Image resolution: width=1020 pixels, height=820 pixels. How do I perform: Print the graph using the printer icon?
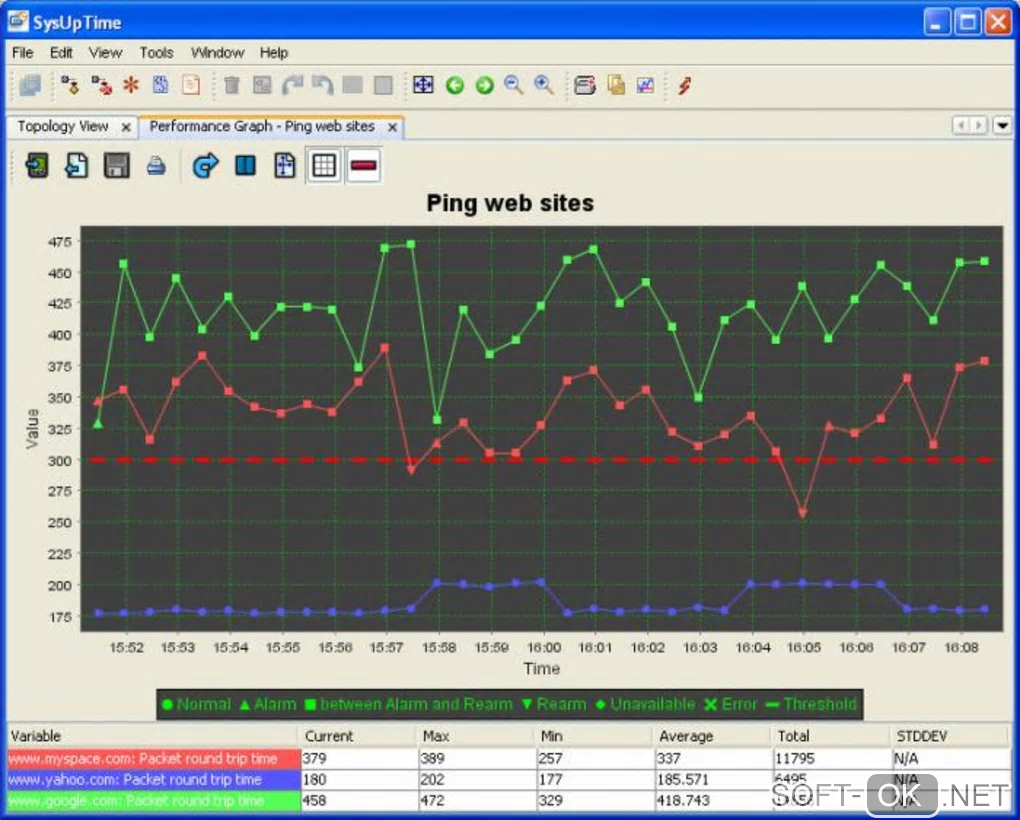pos(156,166)
